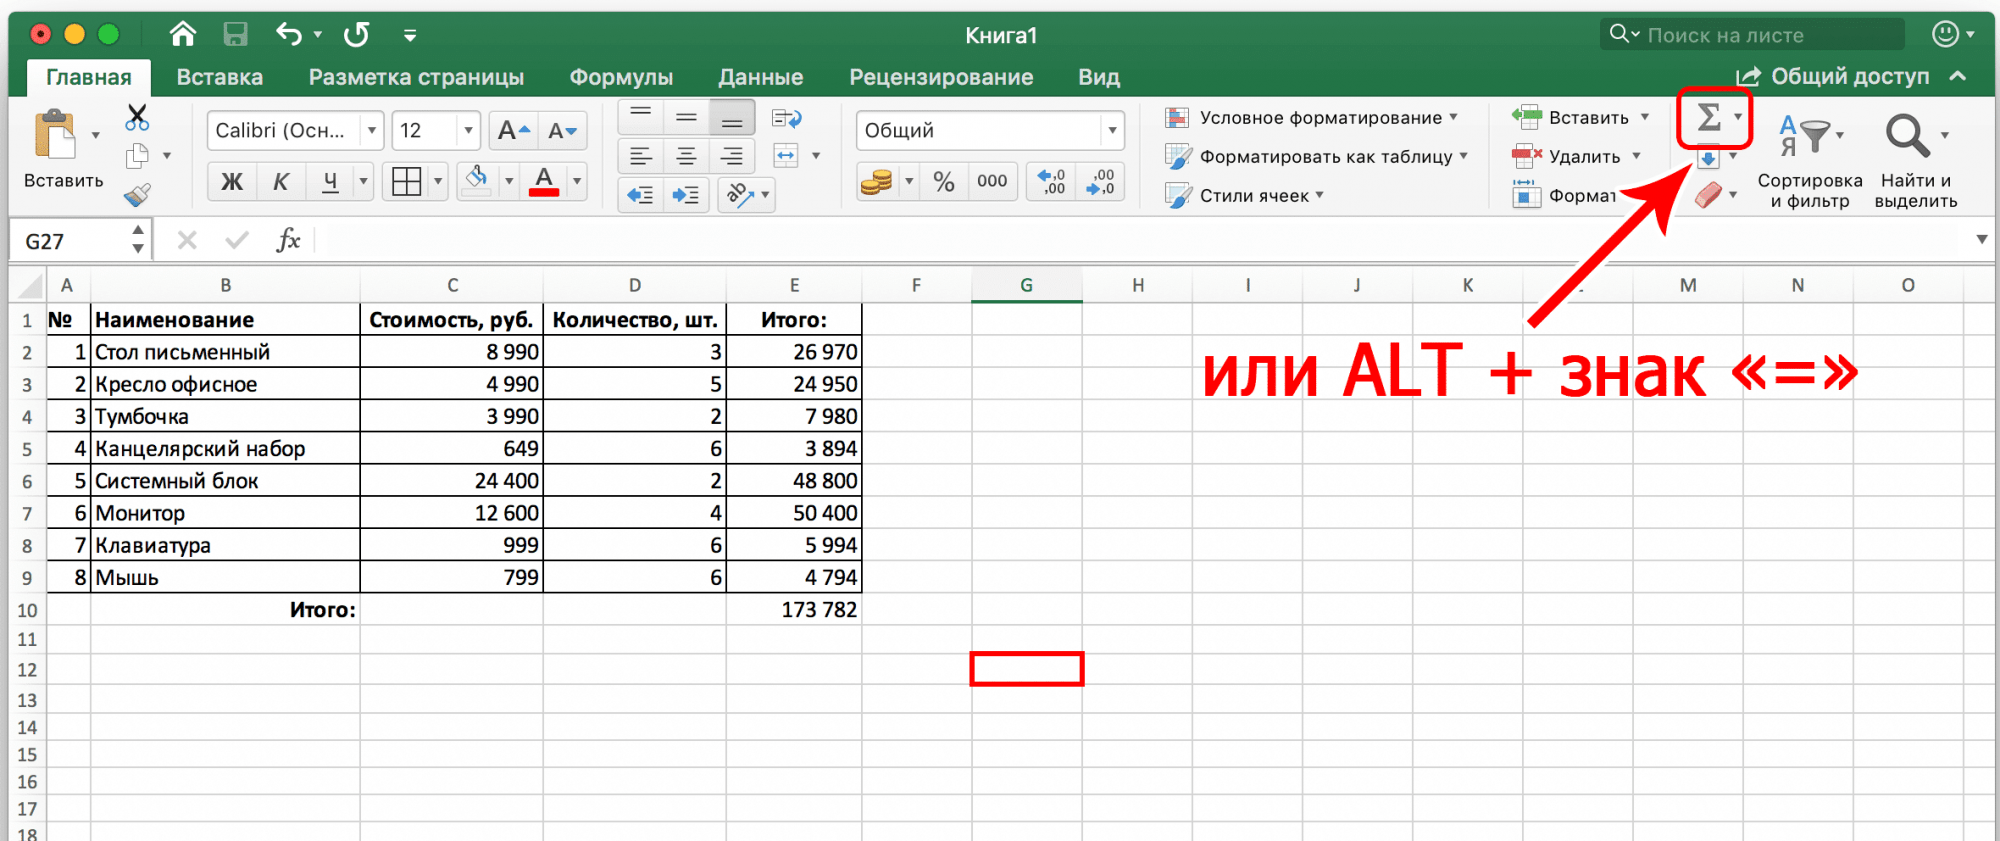Apply thousands separator 000 format
2000x841 pixels.
pyautogui.click(x=992, y=181)
